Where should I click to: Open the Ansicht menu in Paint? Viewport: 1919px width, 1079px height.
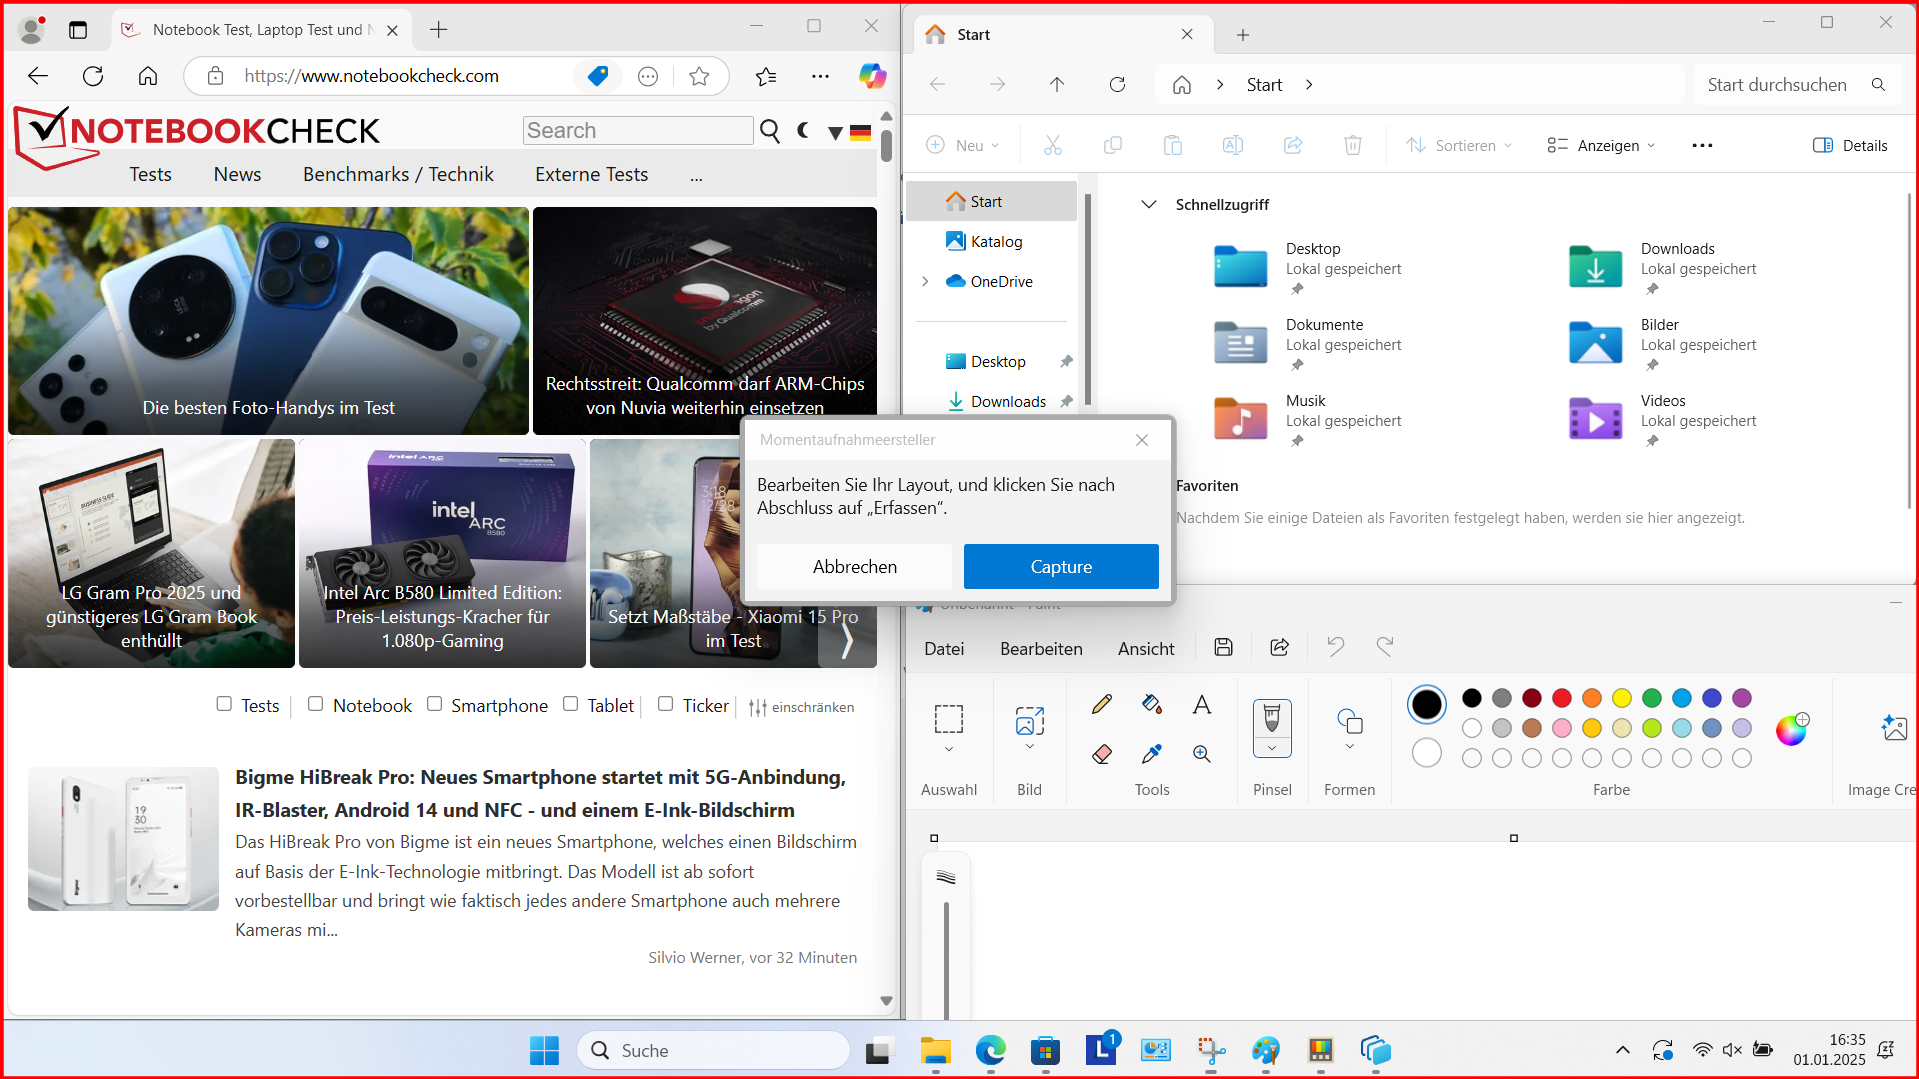coord(1146,648)
